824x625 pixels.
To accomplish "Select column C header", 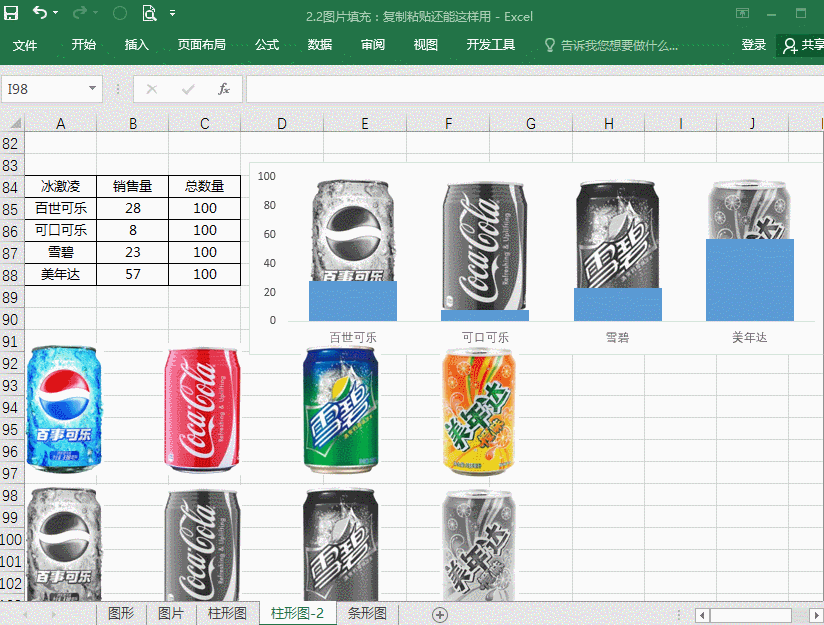I will coord(204,124).
